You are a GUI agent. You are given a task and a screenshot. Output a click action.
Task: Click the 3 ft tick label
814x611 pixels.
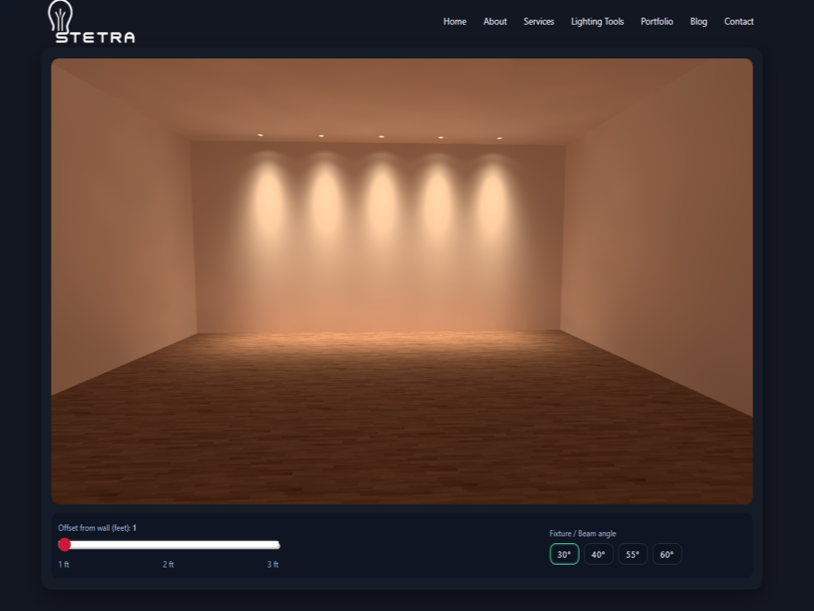tap(273, 564)
